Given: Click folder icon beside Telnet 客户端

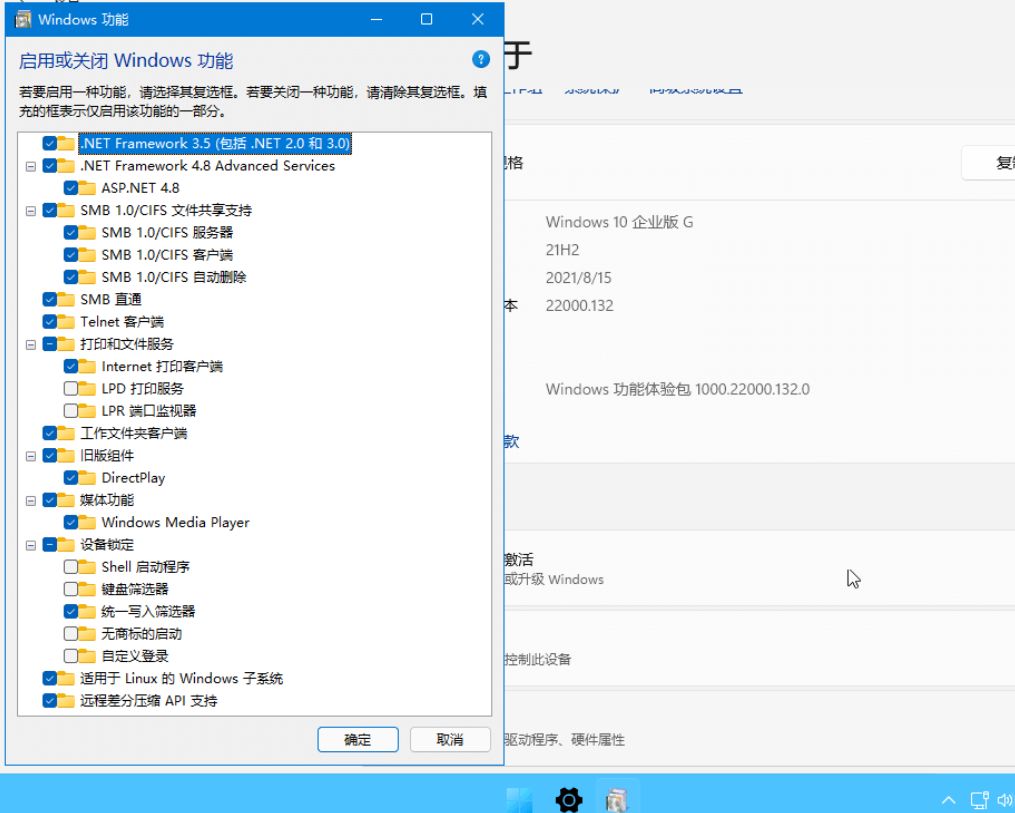Looking at the screenshot, I should point(65,322).
